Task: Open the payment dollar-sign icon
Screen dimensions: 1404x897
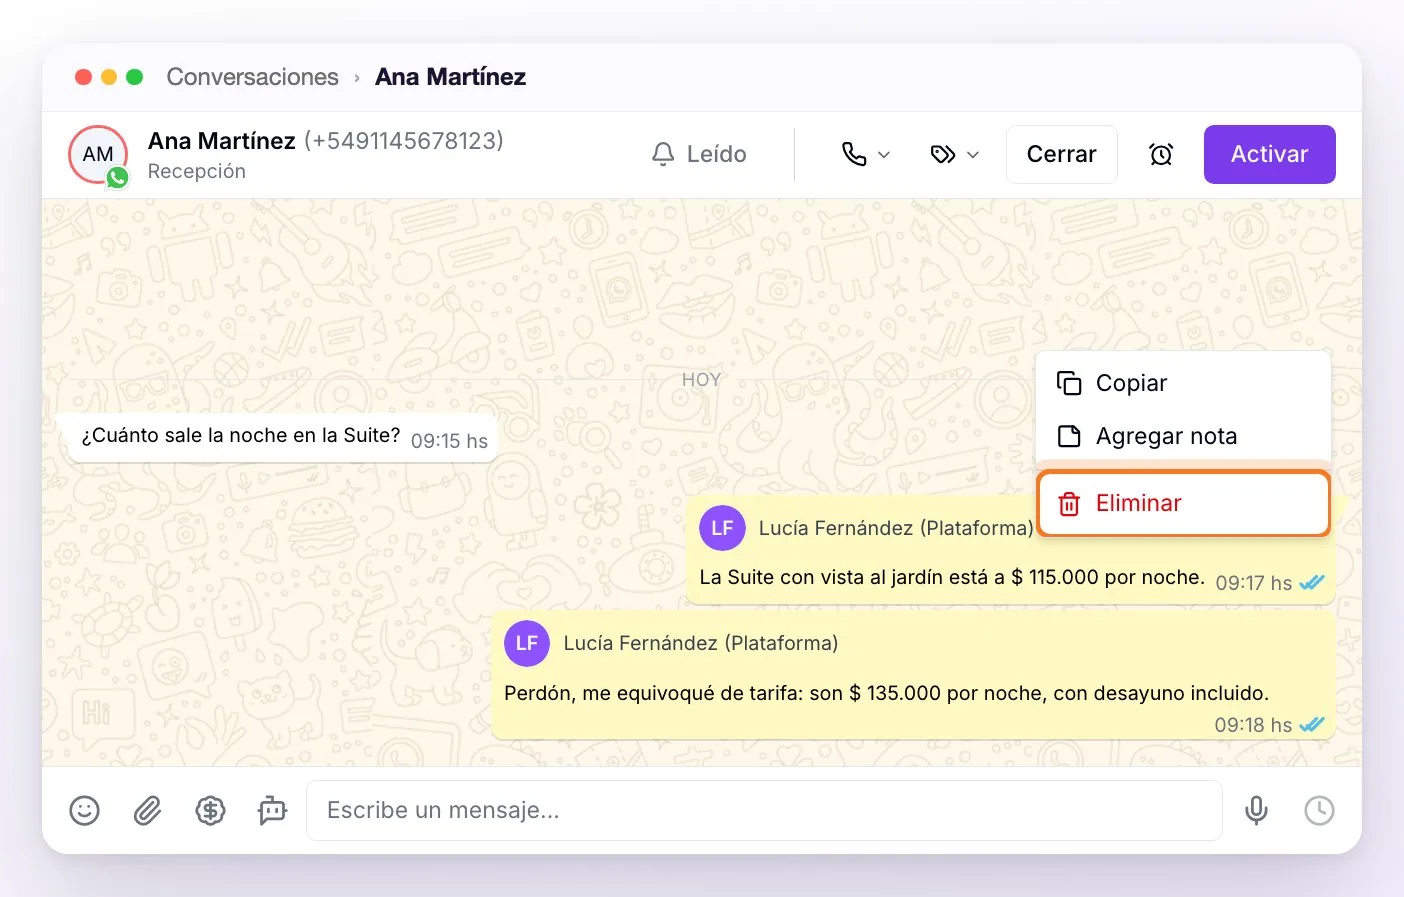Action: coord(210,810)
